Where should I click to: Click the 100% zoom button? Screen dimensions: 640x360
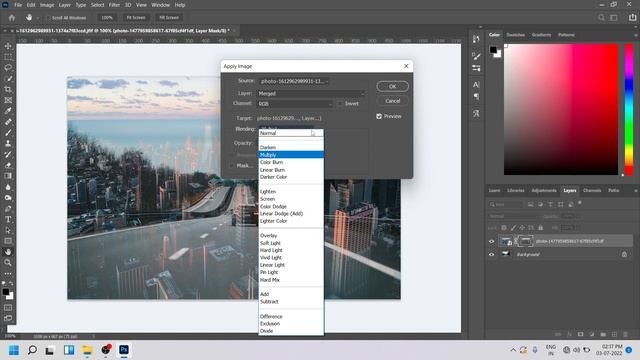[x=107, y=18]
